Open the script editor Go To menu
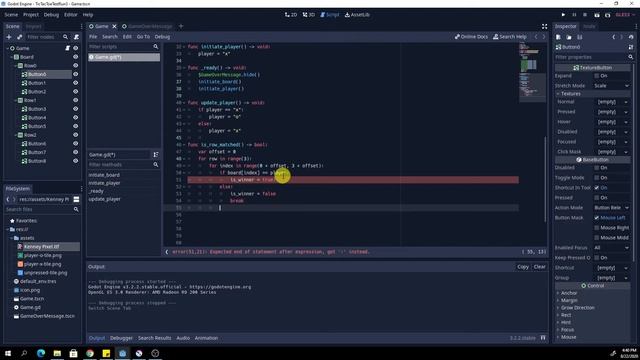 tap(143, 37)
